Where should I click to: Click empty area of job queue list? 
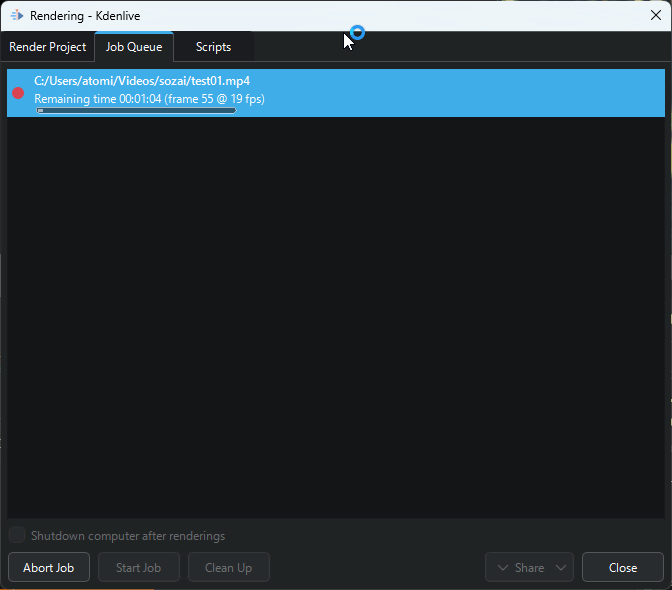point(335,320)
